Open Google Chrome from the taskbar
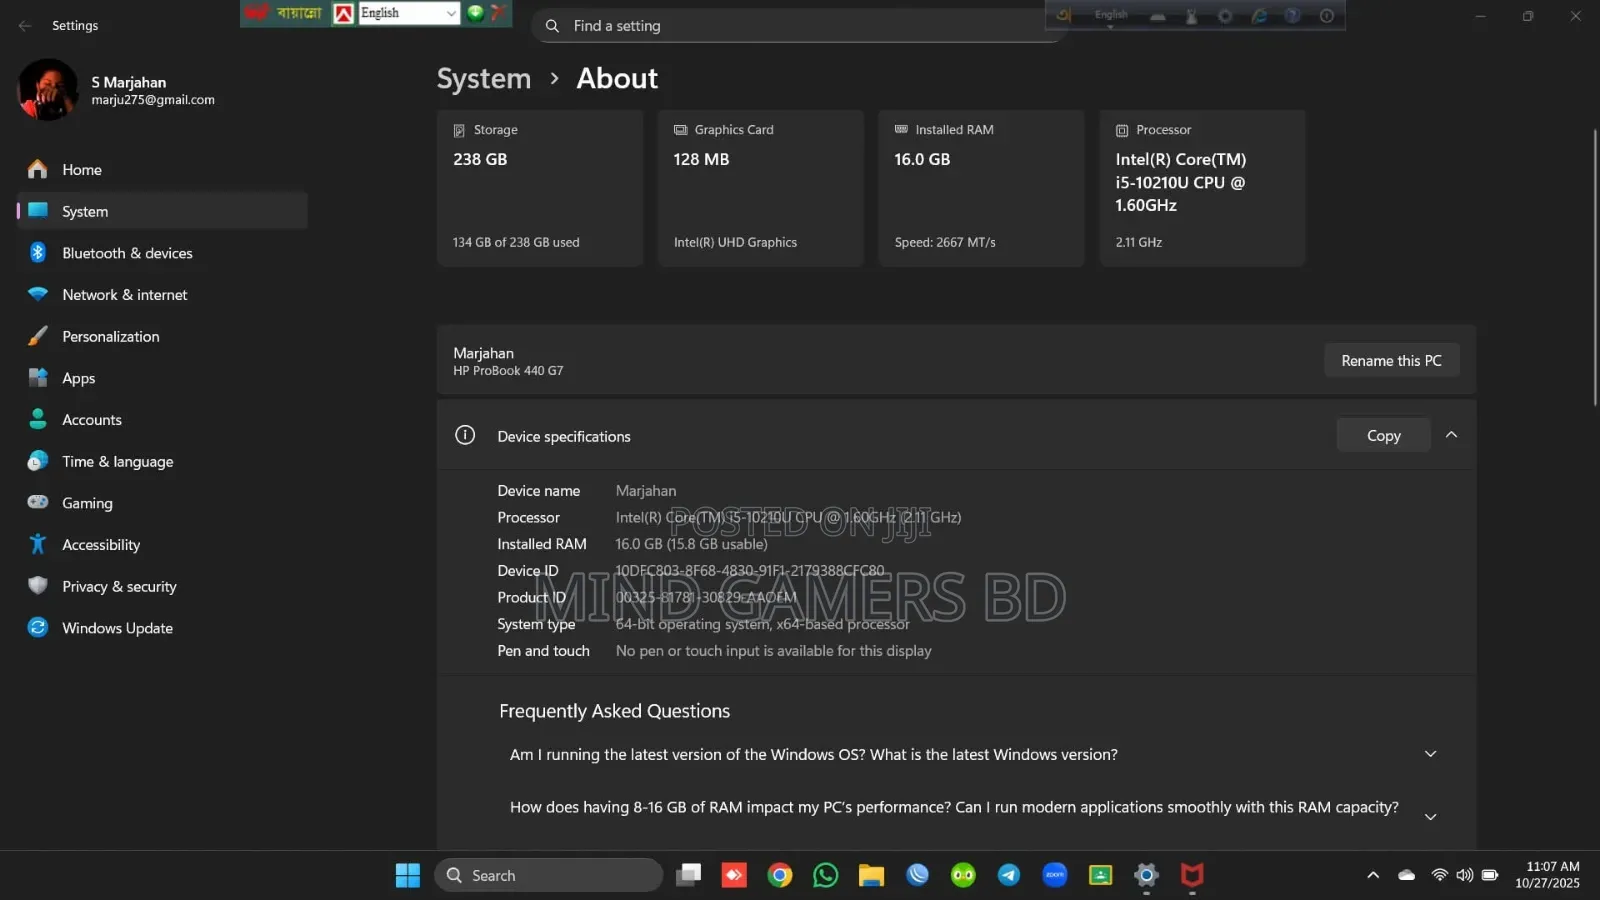This screenshot has height=900, width=1600. (780, 876)
